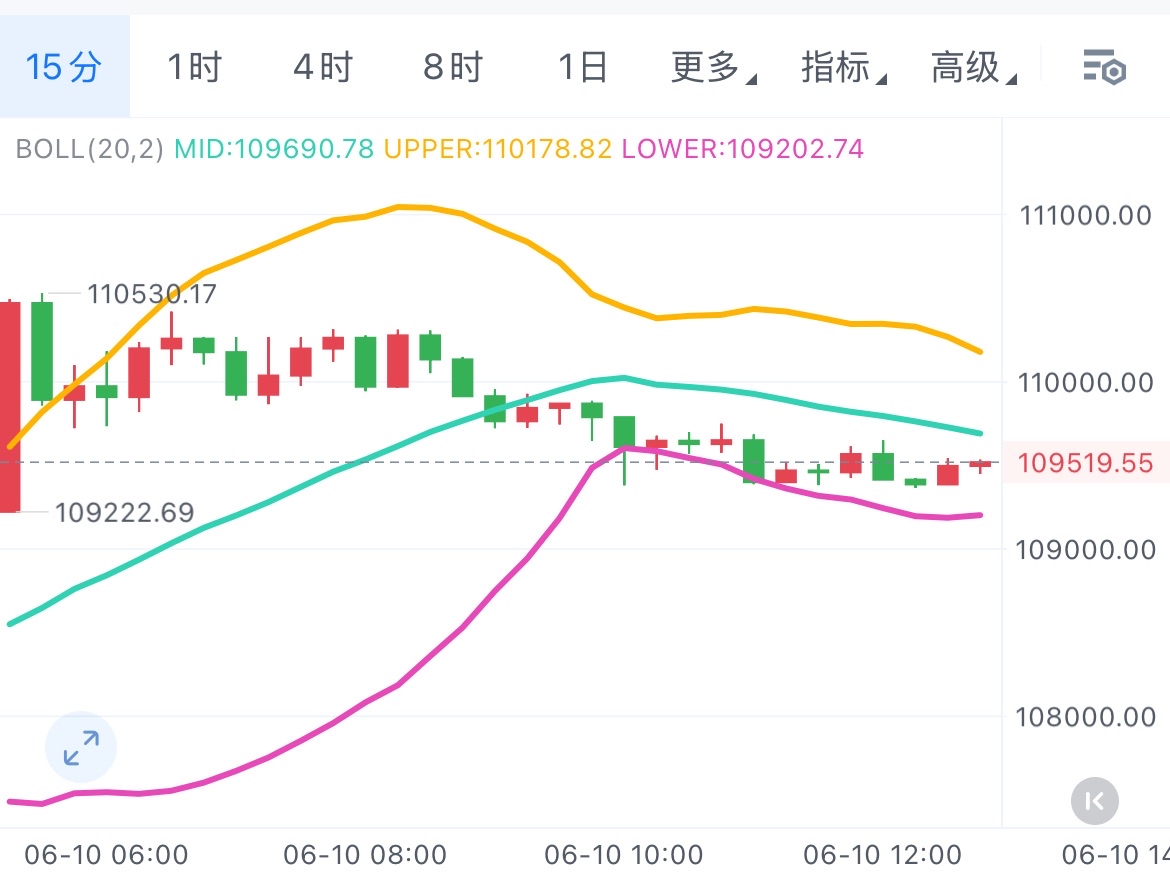This screenshot has height=876, width=1170.
Task: Click the 06-10 08:00 time label
Action: pyautogui.click(x=365, y=854)
